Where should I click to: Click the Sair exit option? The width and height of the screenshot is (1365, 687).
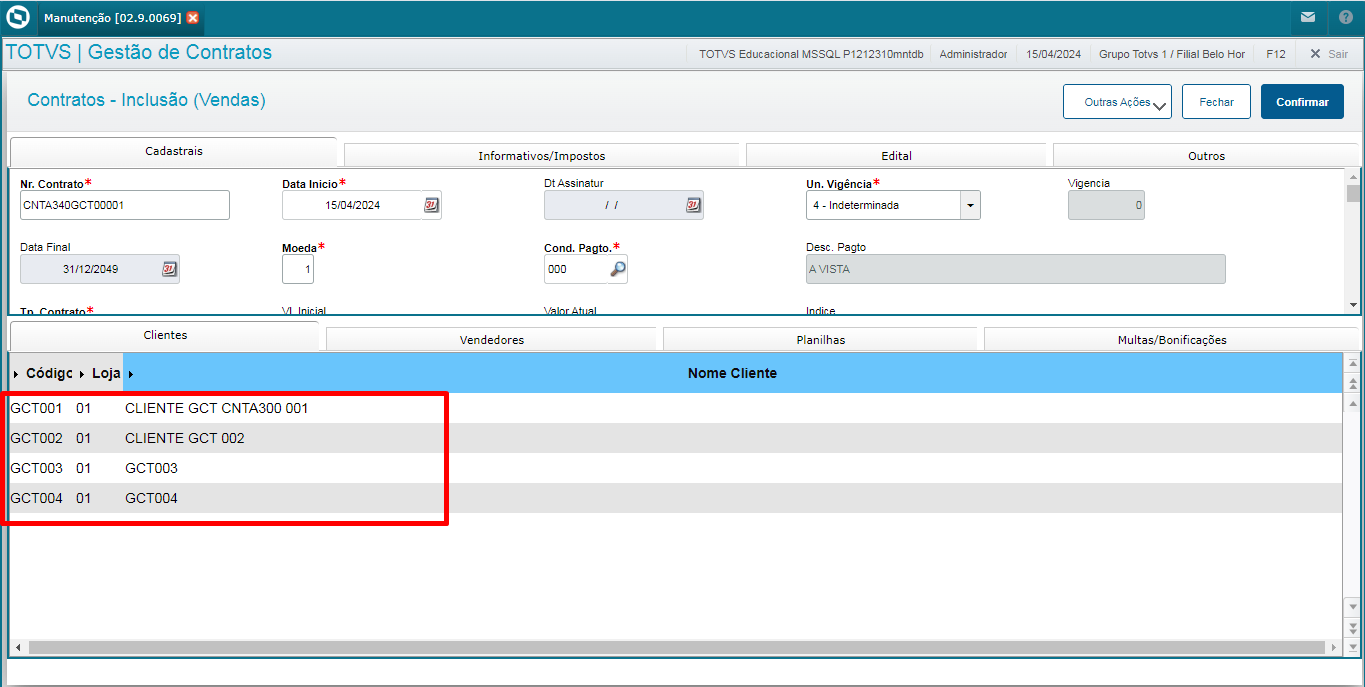coord(1329,54)
